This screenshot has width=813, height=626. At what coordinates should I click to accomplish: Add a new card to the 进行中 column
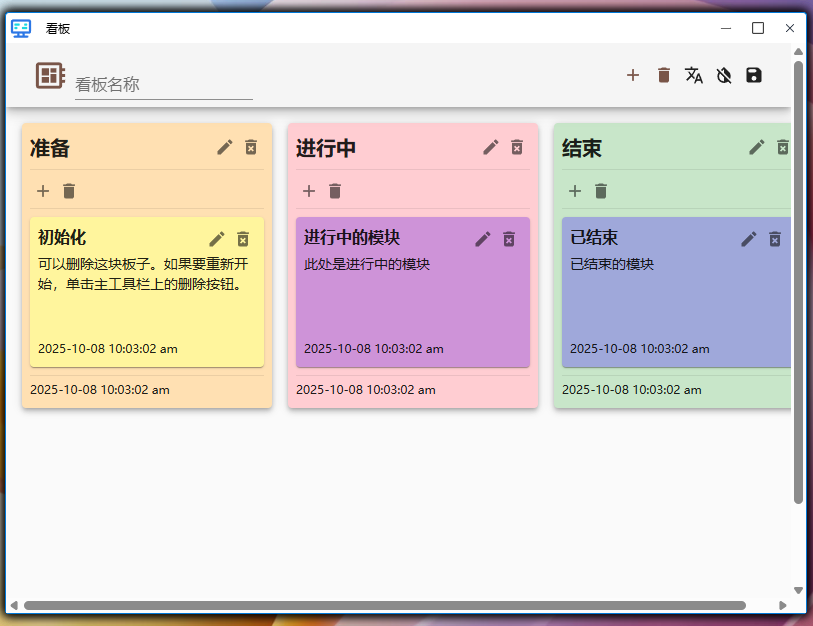click(309, 191)
